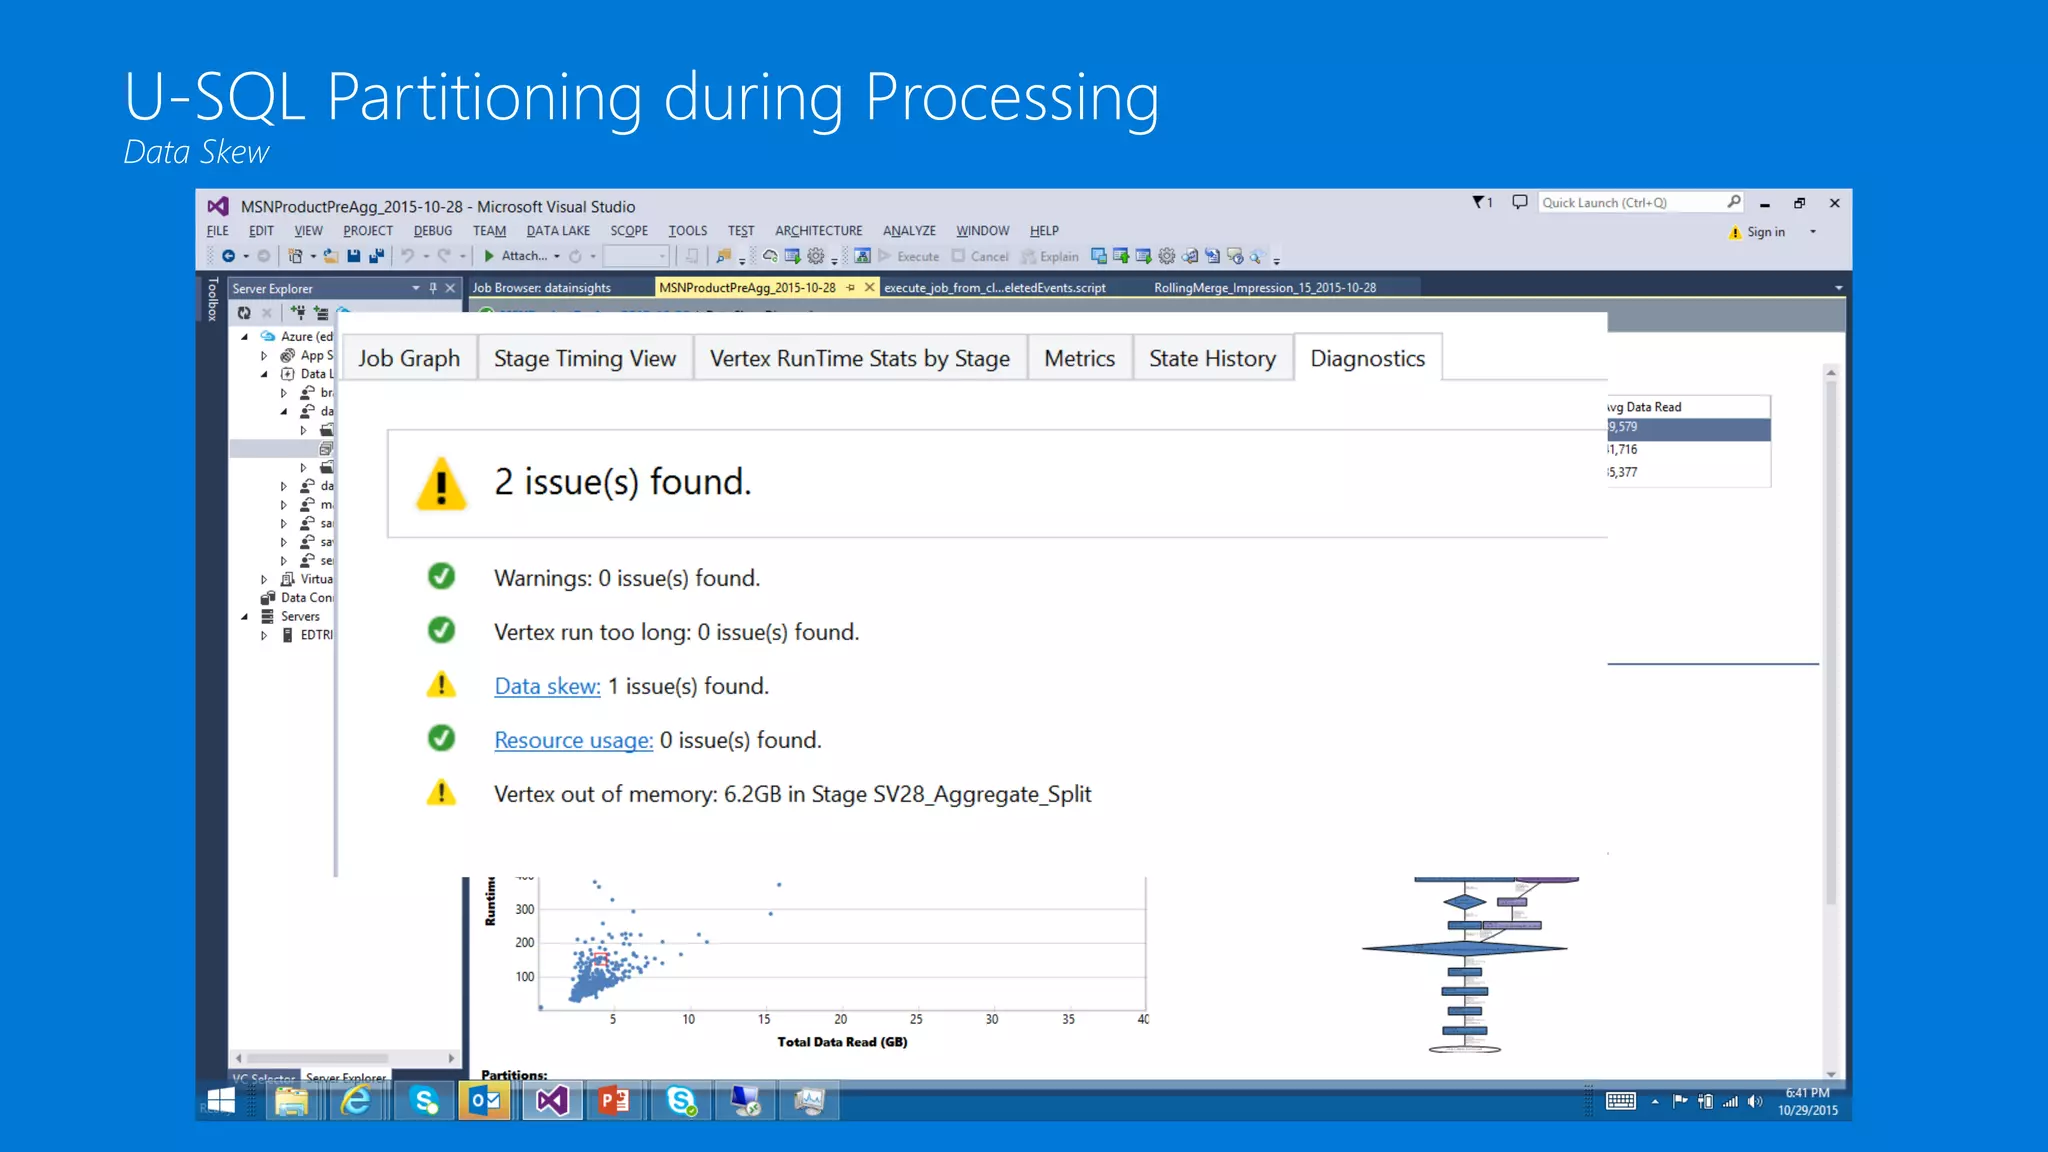Click the Open File folder icon
This screenshot has width=2048, height=1152.
click(331, 256)
